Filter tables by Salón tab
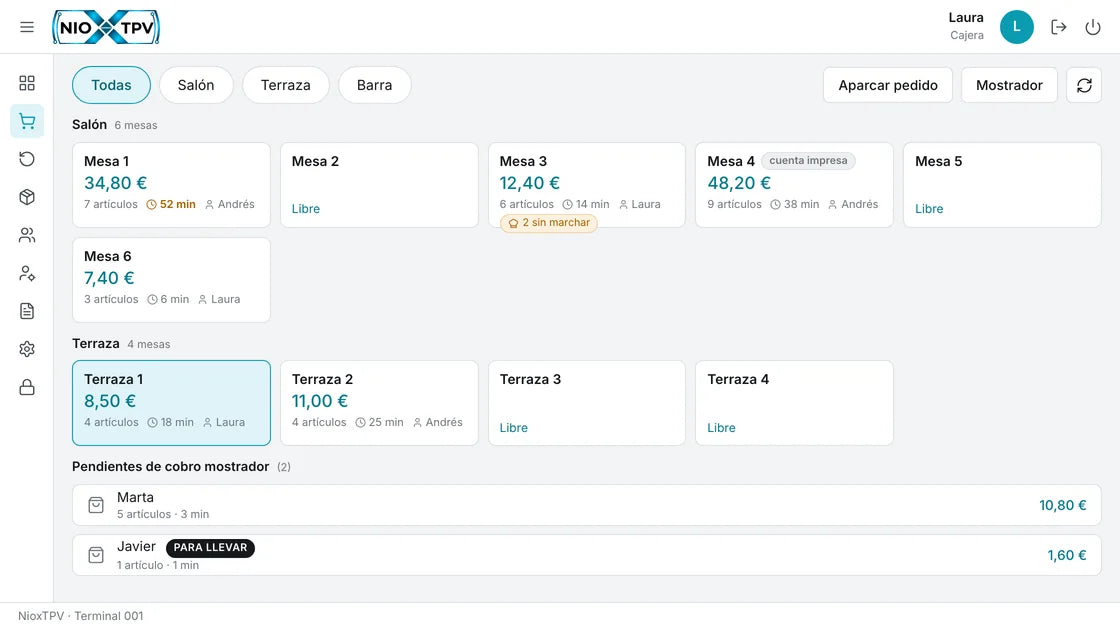Screen dimensions: 1120x630 click(196, 85)
